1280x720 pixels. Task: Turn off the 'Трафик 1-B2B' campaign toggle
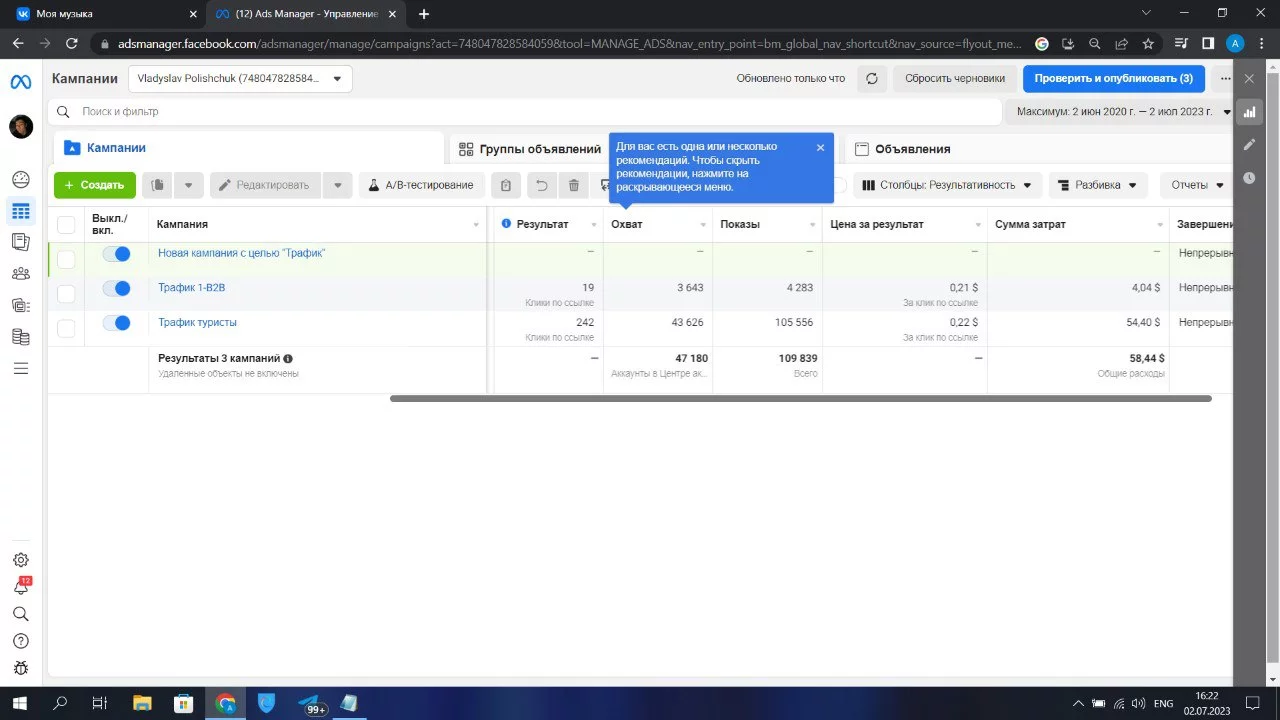pyautogui.click(x=117, y=289)
